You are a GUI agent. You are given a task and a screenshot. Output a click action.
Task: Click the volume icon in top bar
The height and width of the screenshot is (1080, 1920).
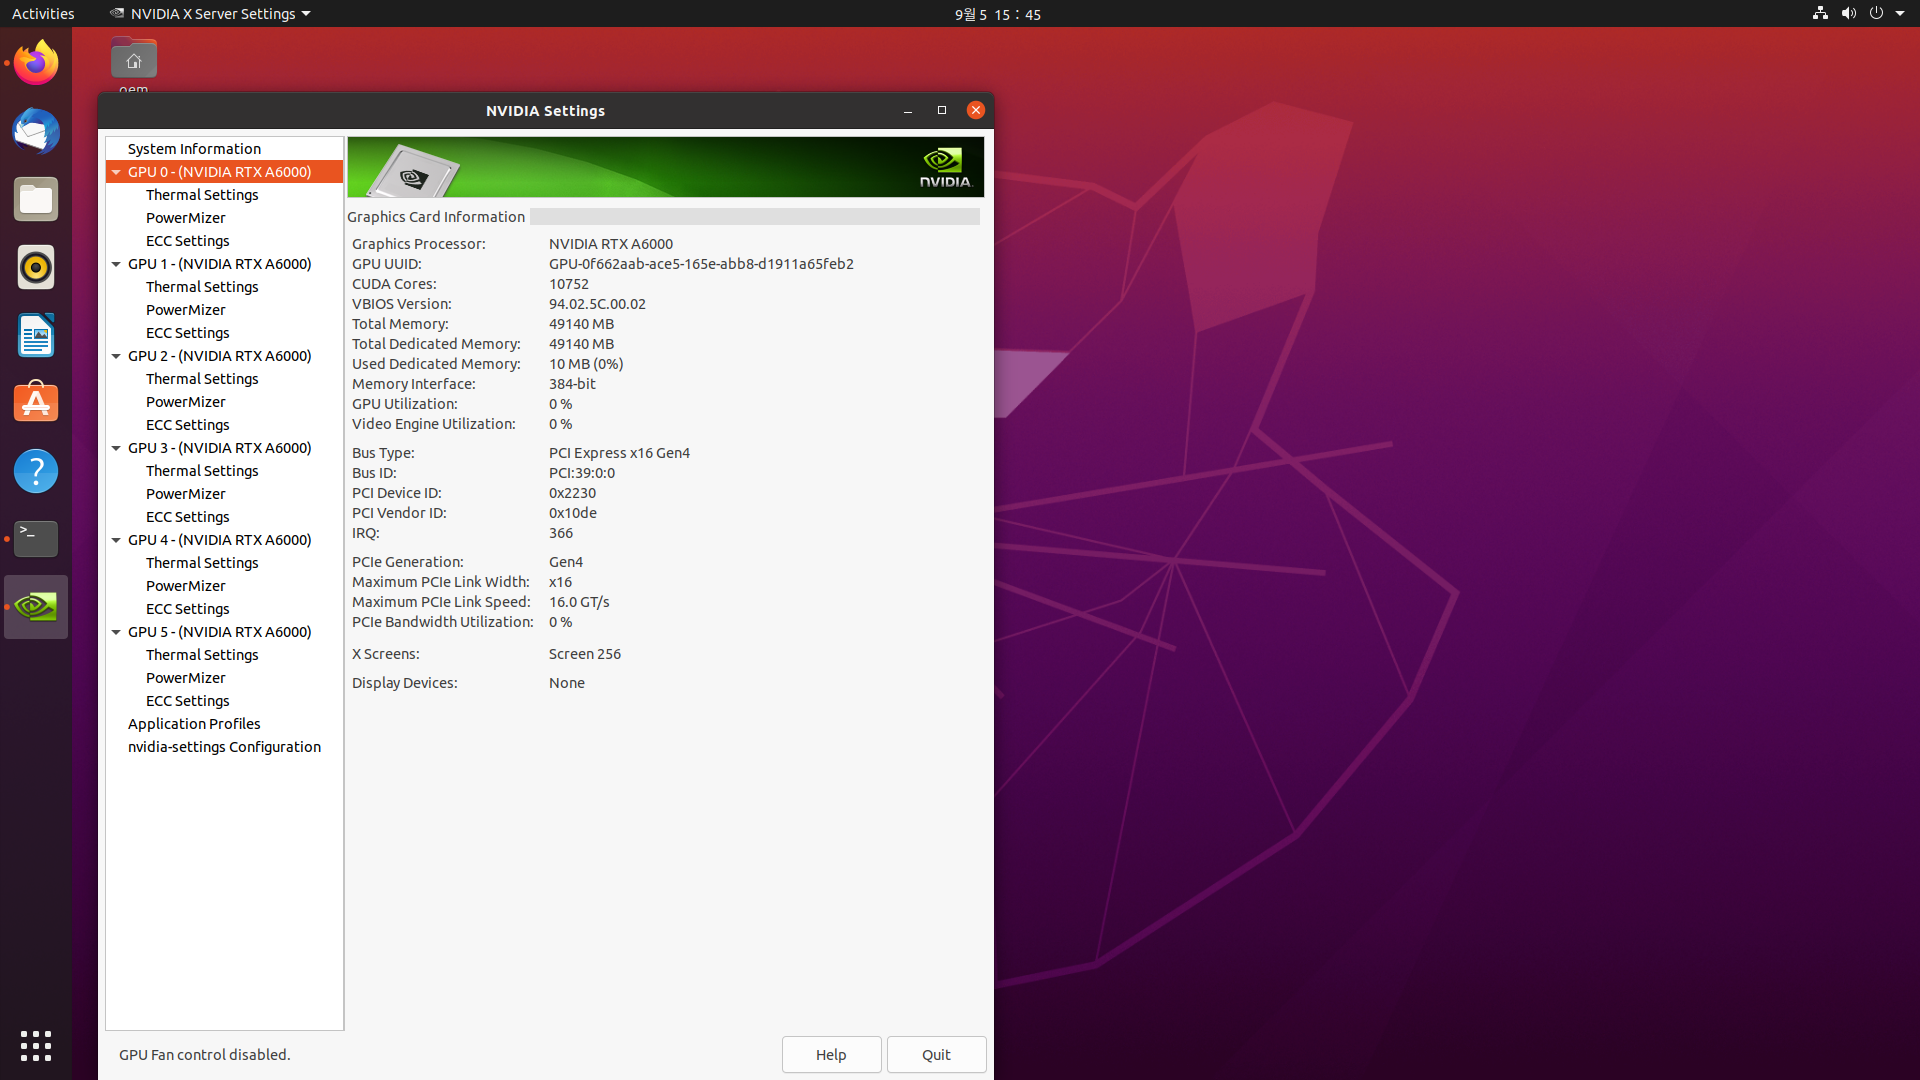pos(1848,13)
